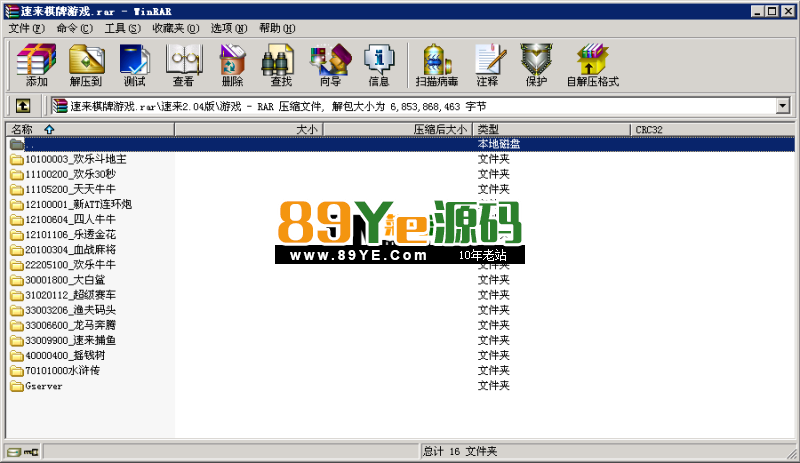Select the 12100001_新ATT连环炮 folder icon
The width and height of the screenshot is (800, 463).
(x=17, y=205)
